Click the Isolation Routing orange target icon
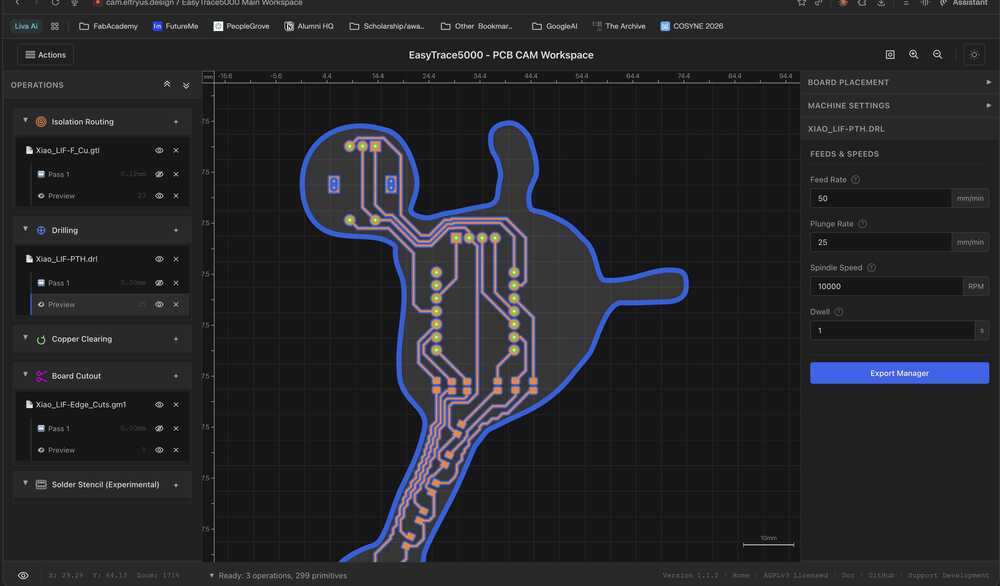The width and height of the screenshot is (1000, 586). pyautogui.click(x=41, y=122)
